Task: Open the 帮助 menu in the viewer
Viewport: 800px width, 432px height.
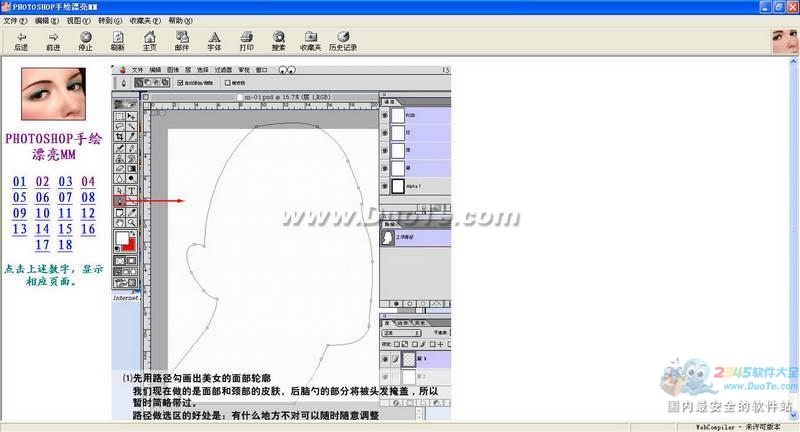Action: (180, 21)
